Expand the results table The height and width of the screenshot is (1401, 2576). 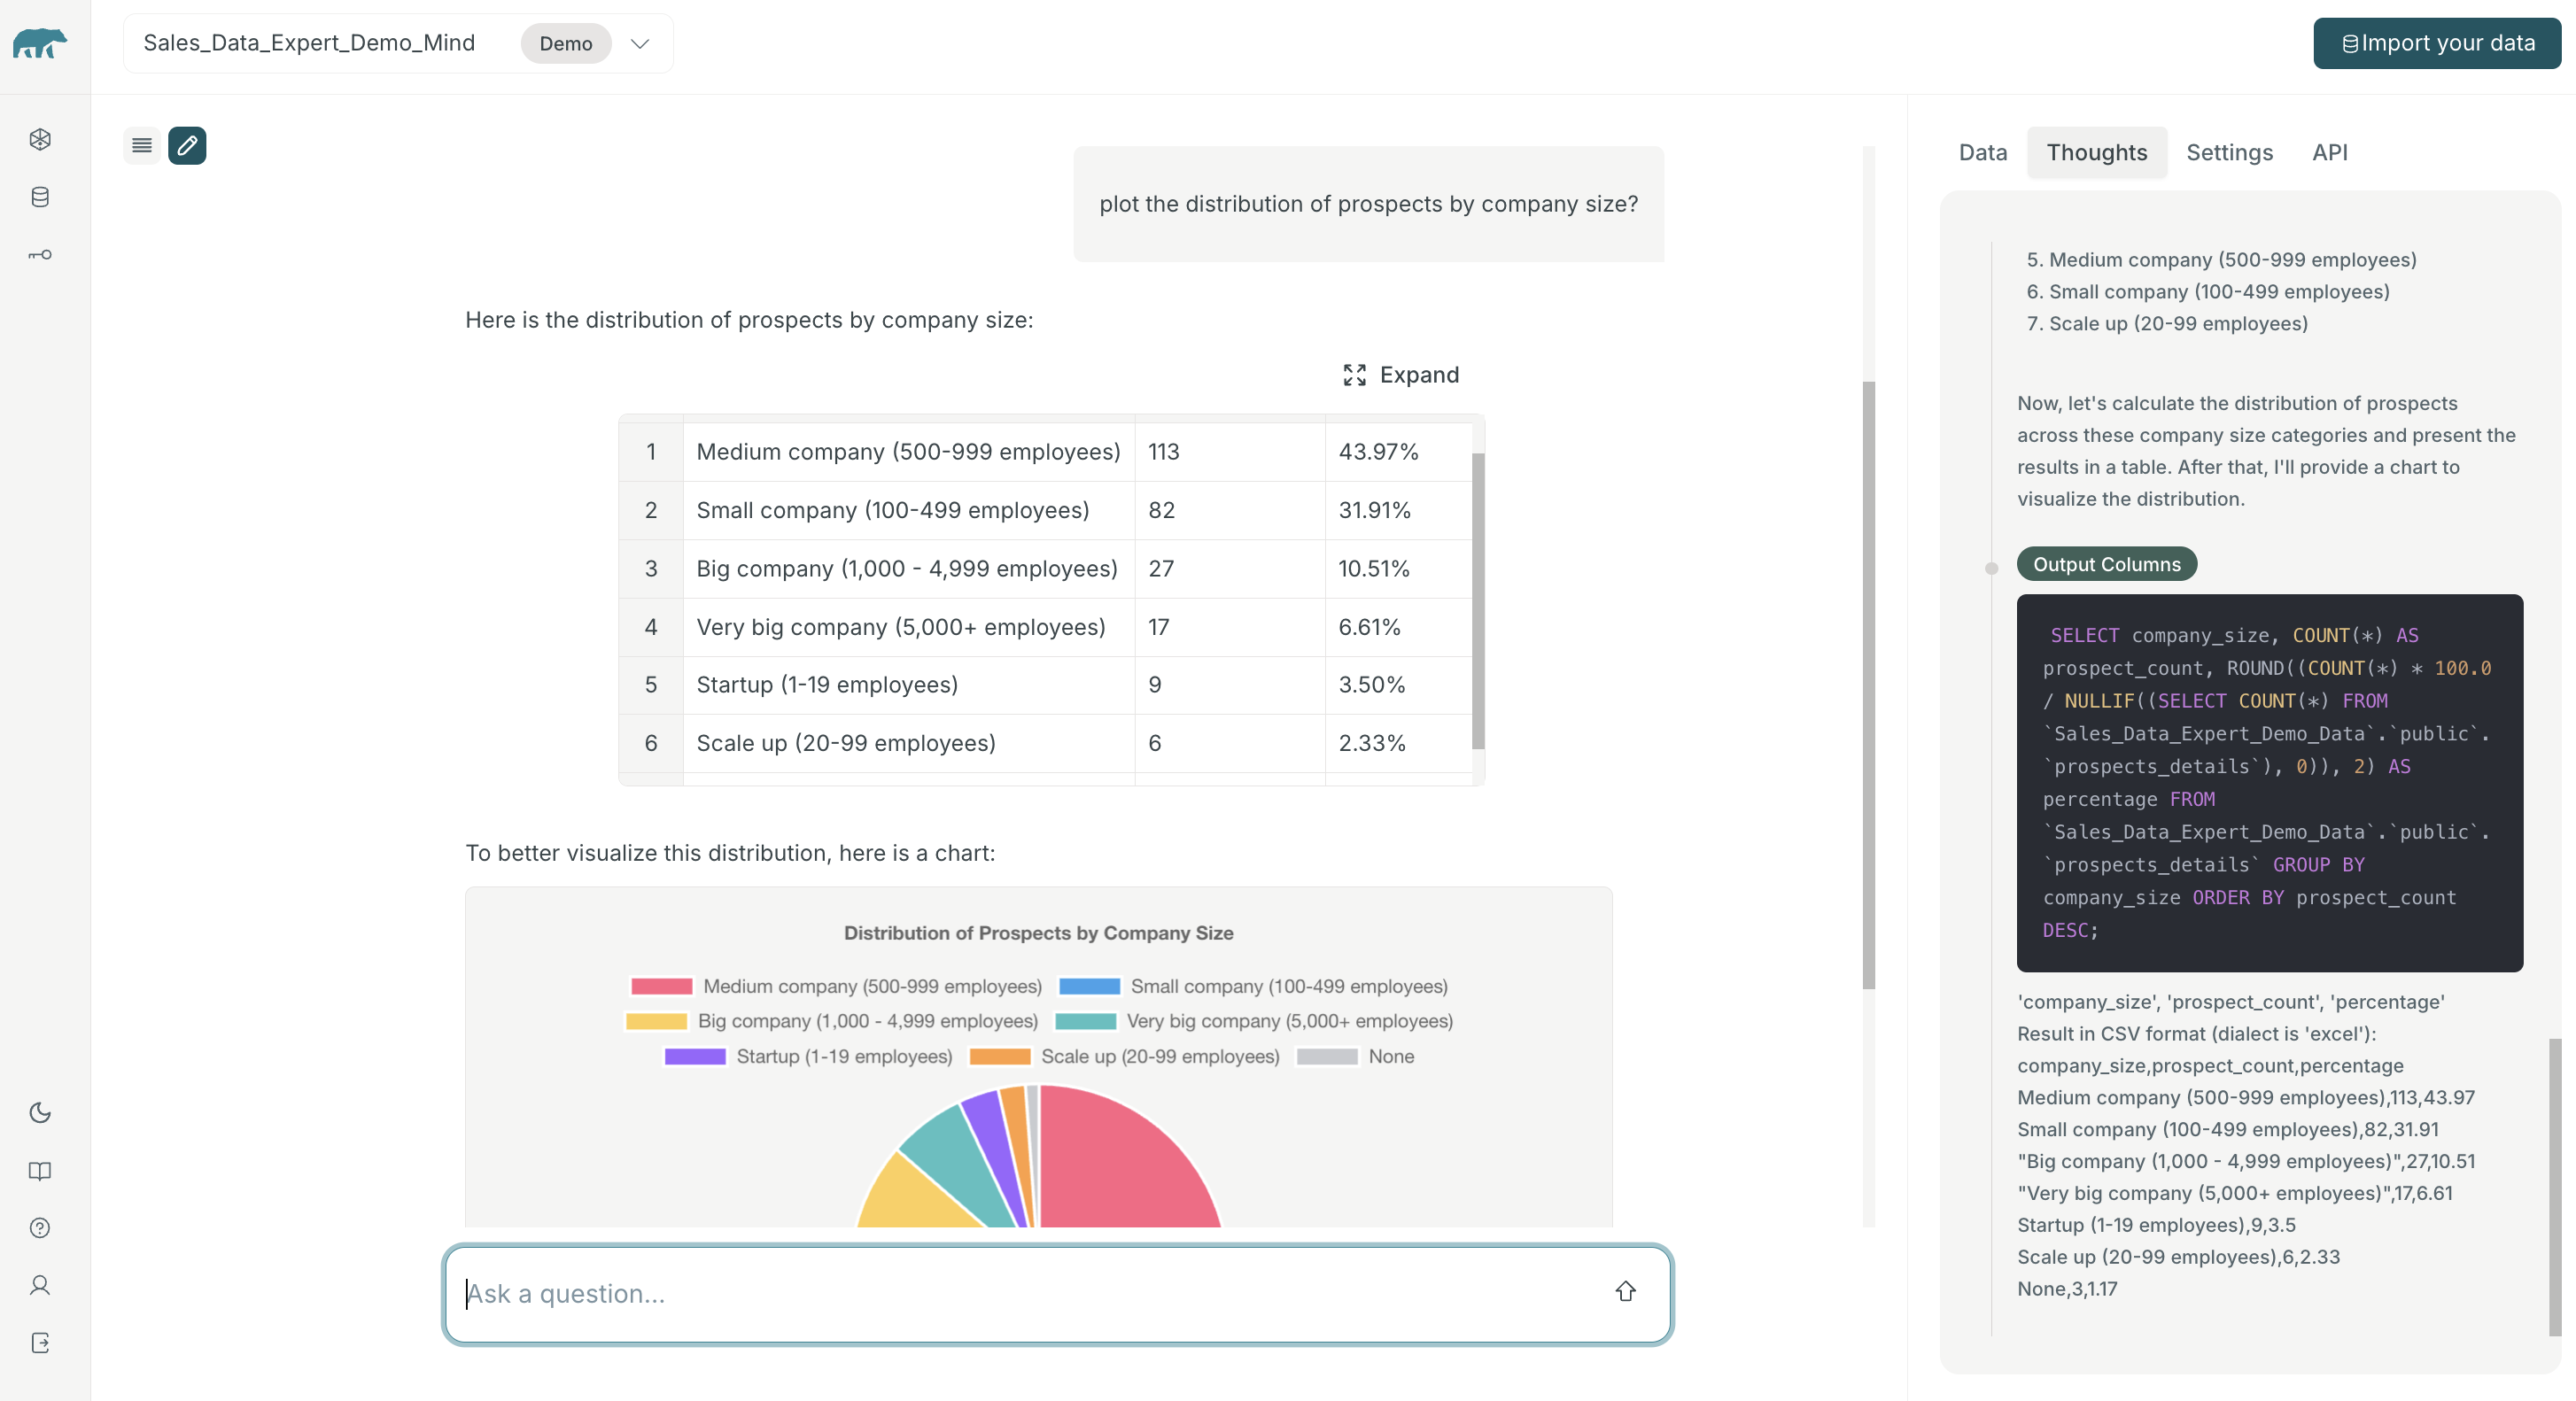(1401, 375)
